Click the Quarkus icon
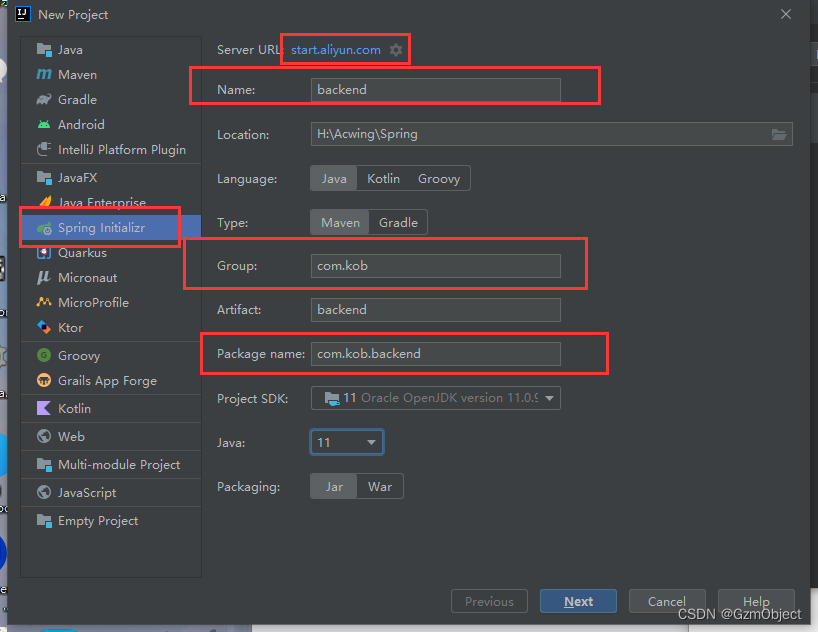 coord(44,253)
